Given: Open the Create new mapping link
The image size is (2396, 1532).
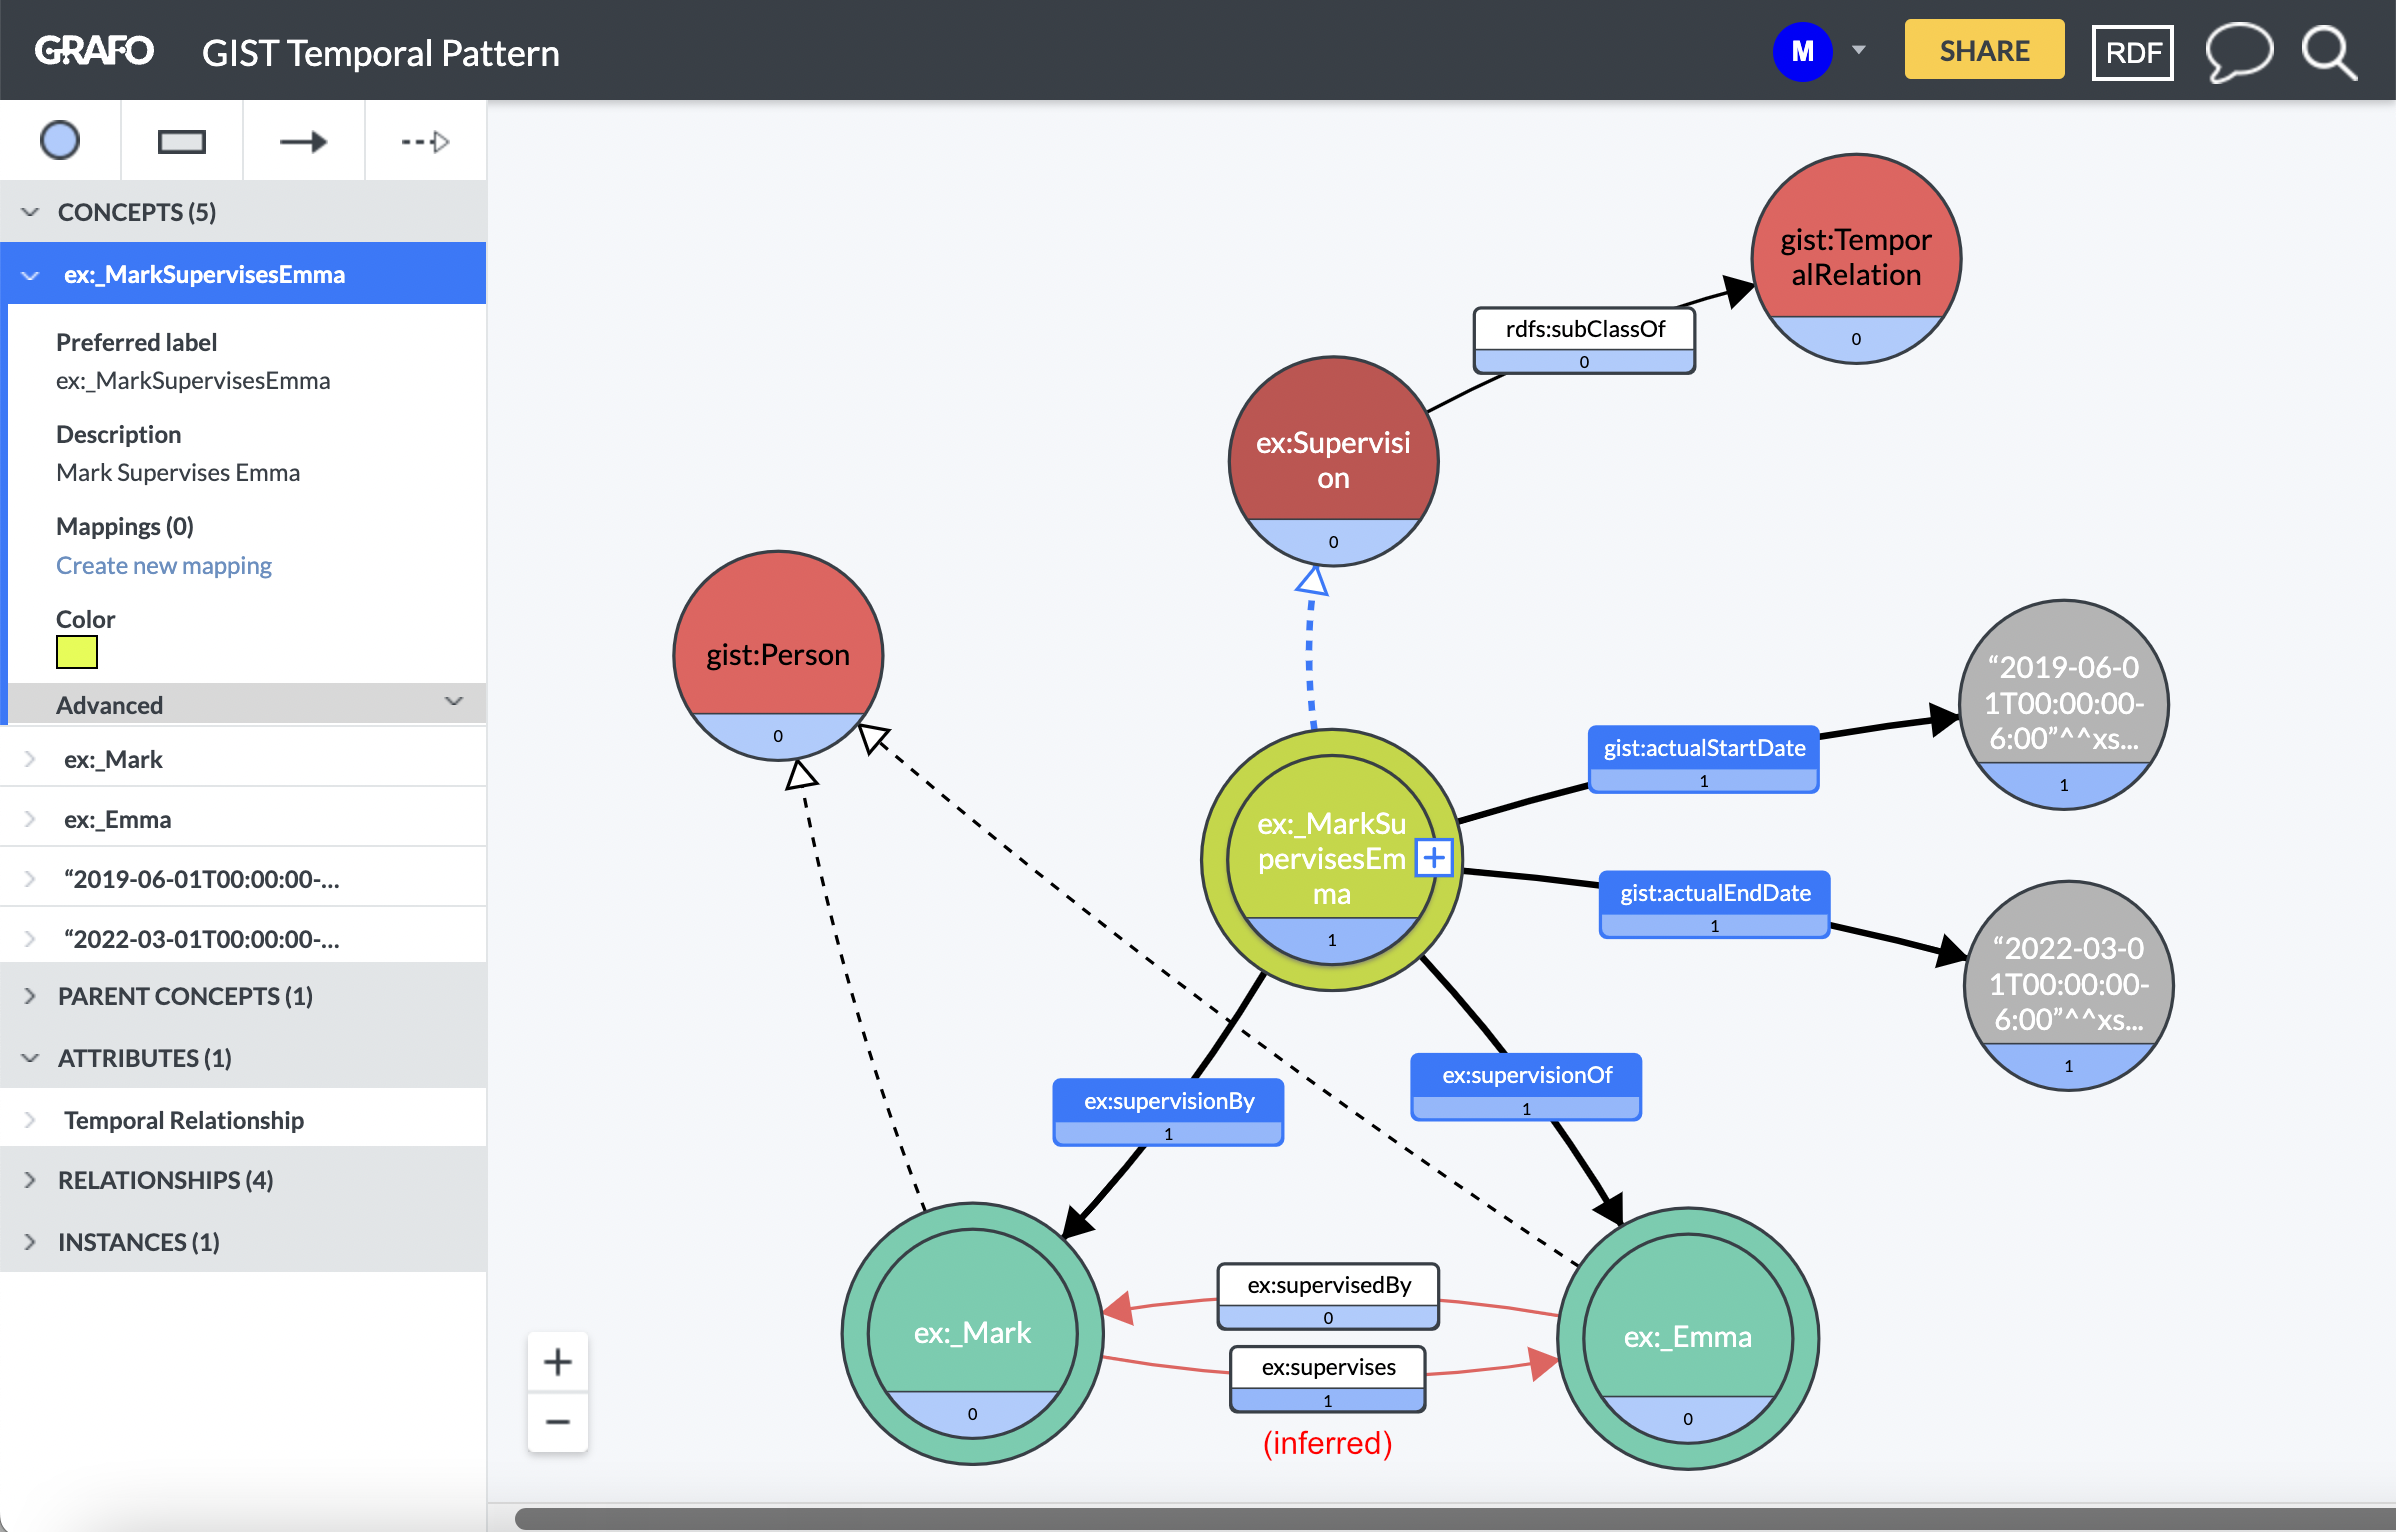Looking at the screenshot, I should [x=163, y=565].
